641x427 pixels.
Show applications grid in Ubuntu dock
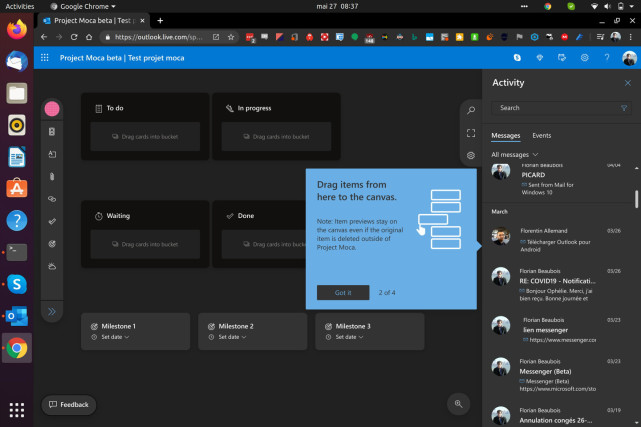[17, 410]
